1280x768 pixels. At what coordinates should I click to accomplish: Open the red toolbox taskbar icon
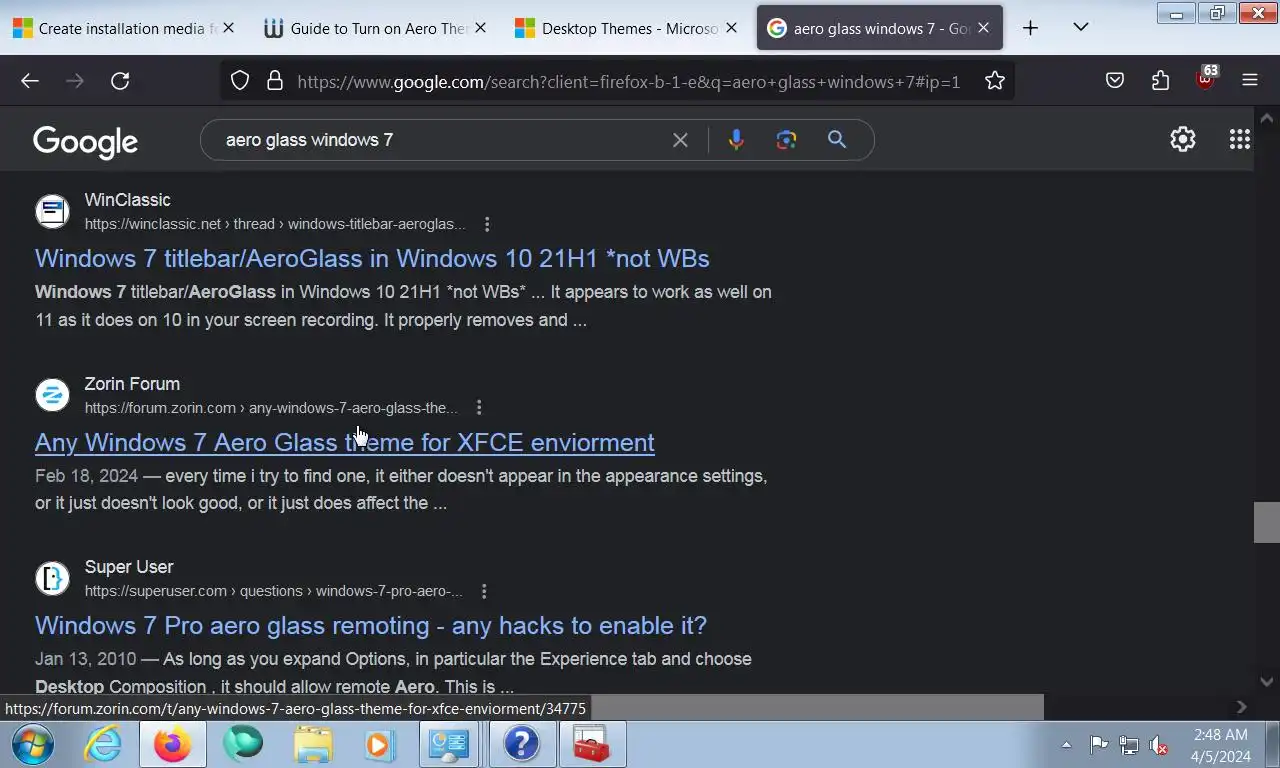coord(591,744)
